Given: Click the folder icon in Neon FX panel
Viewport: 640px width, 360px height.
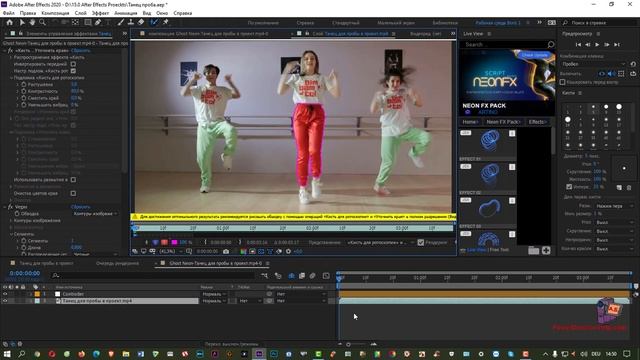Looking at the screenshot, I should [533, 250].
